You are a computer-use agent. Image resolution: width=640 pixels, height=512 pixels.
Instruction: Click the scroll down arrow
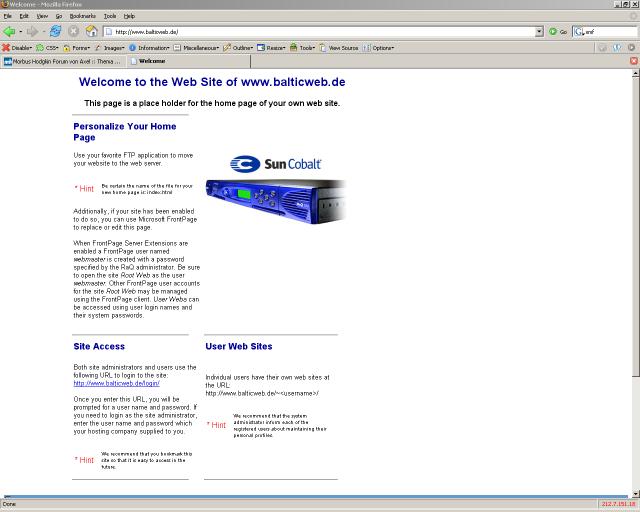[636, 493]
